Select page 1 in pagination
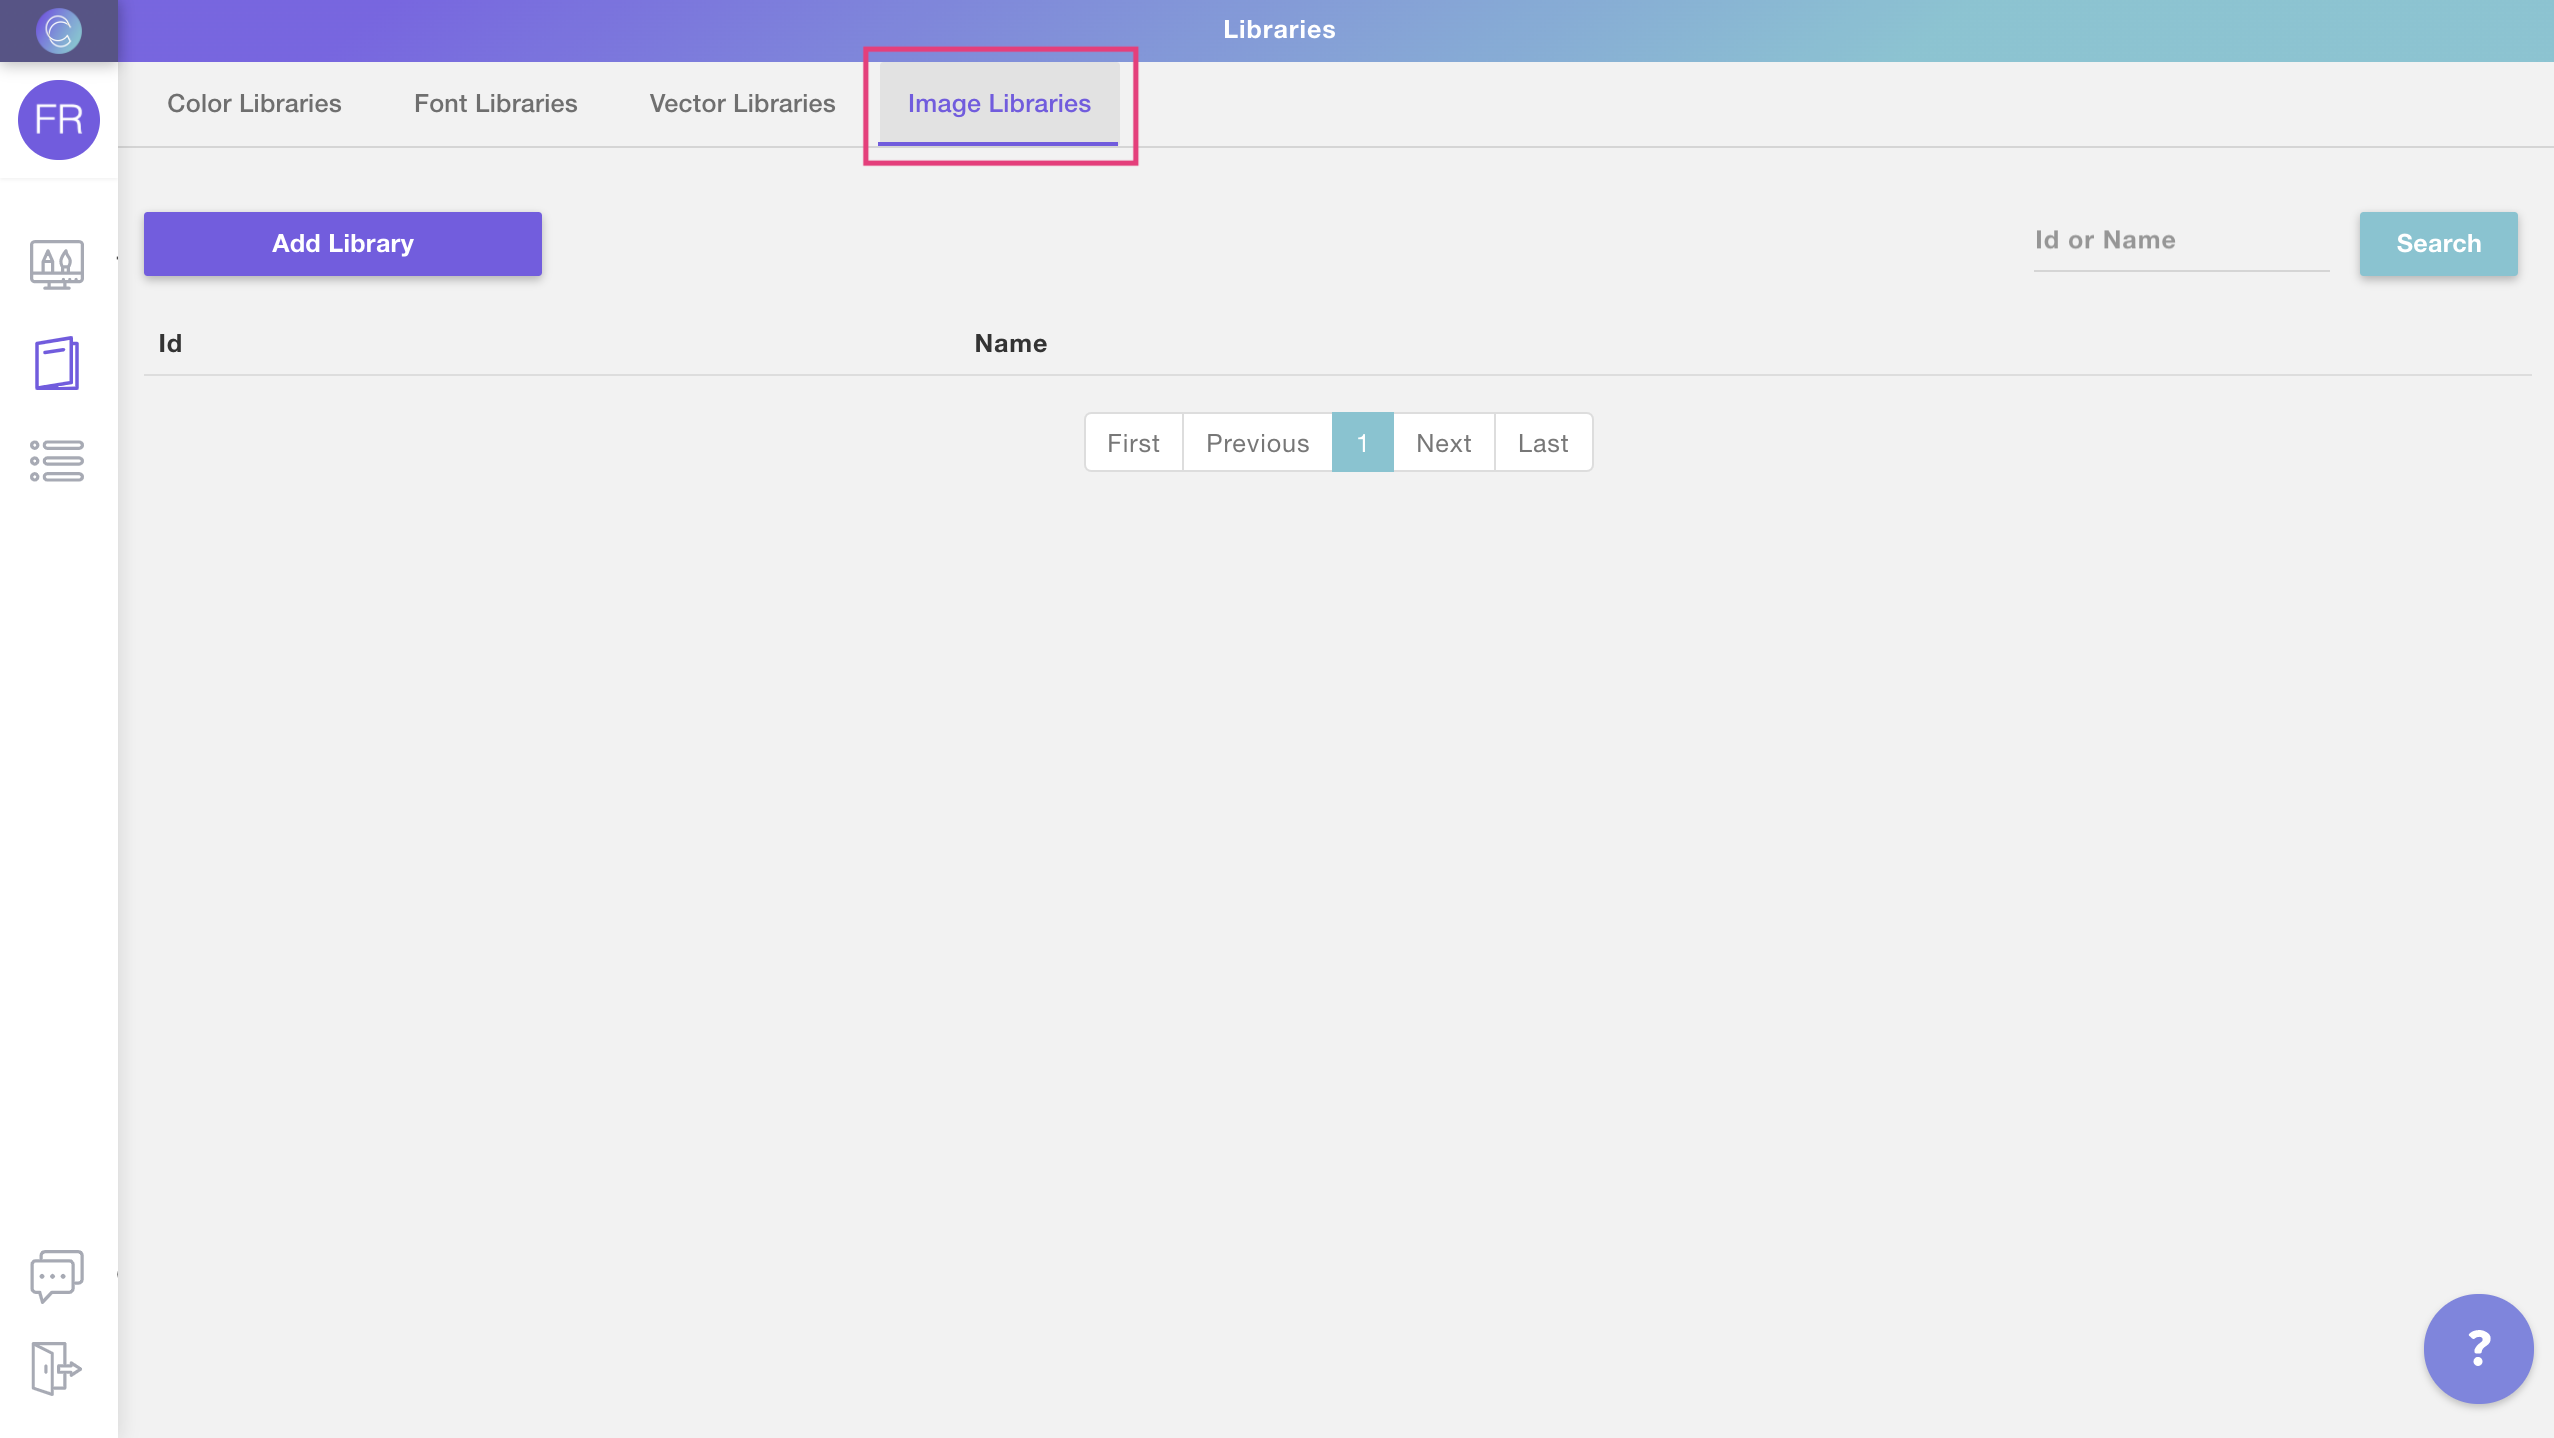Viewport: 2554px width, 1438px height. tap(1362, 443)
